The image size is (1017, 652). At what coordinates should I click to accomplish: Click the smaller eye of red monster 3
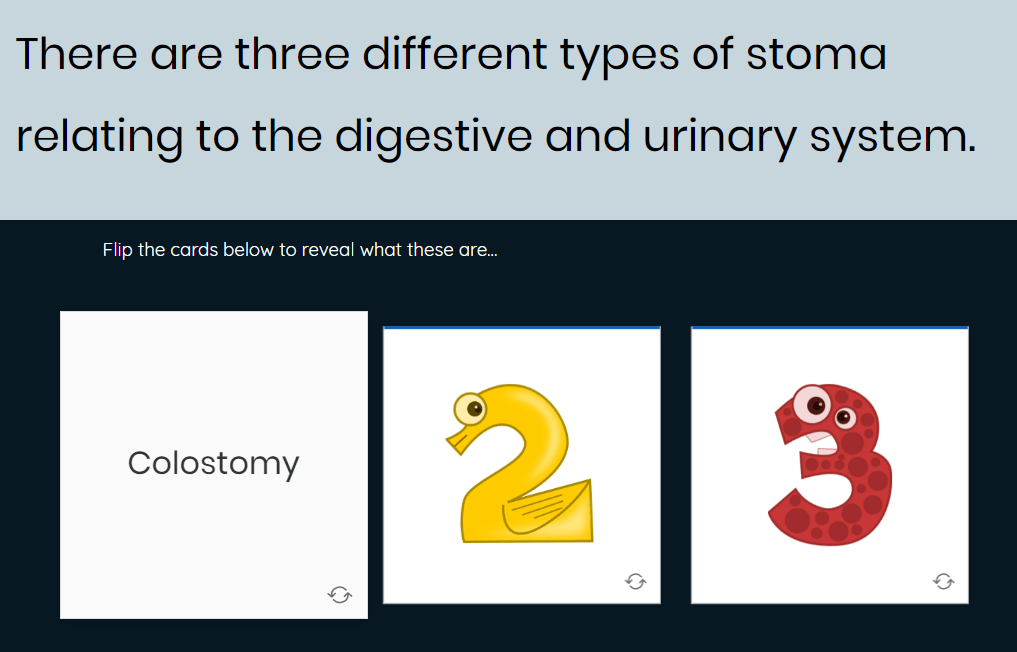click(844, 417)
